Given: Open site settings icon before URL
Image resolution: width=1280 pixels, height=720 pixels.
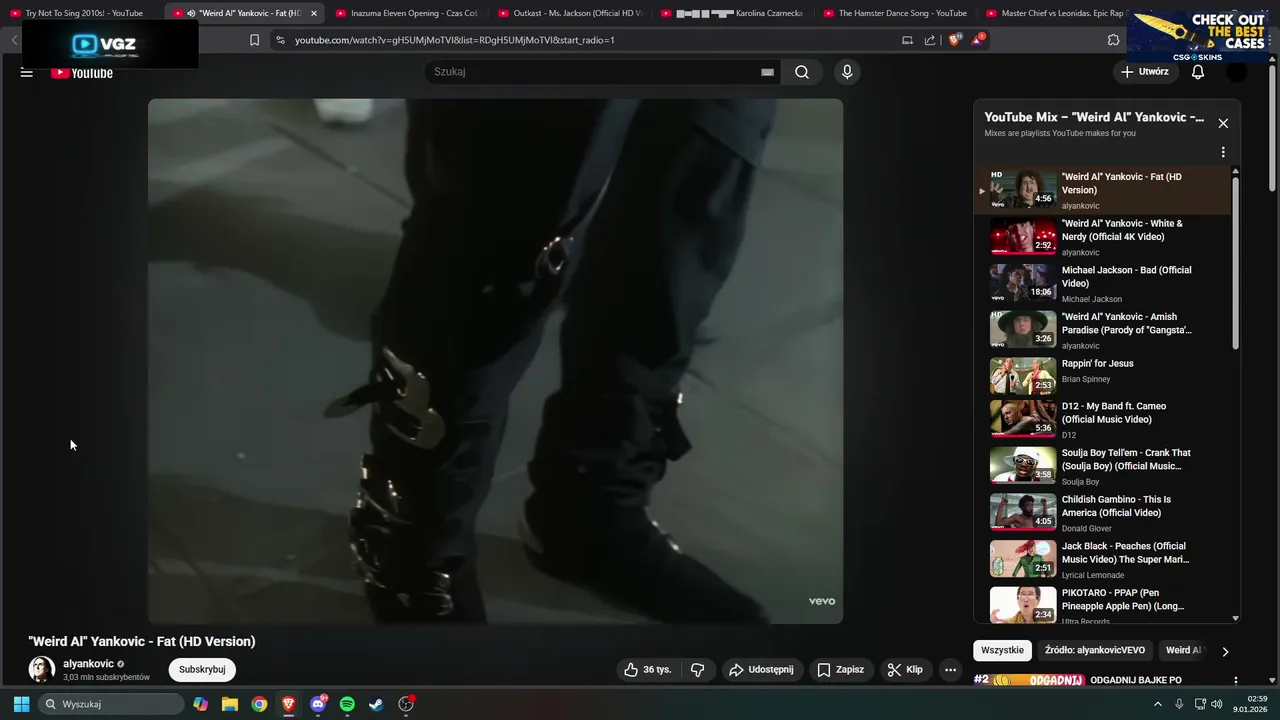Looking at the screenshot, I should tap(280, 40).
